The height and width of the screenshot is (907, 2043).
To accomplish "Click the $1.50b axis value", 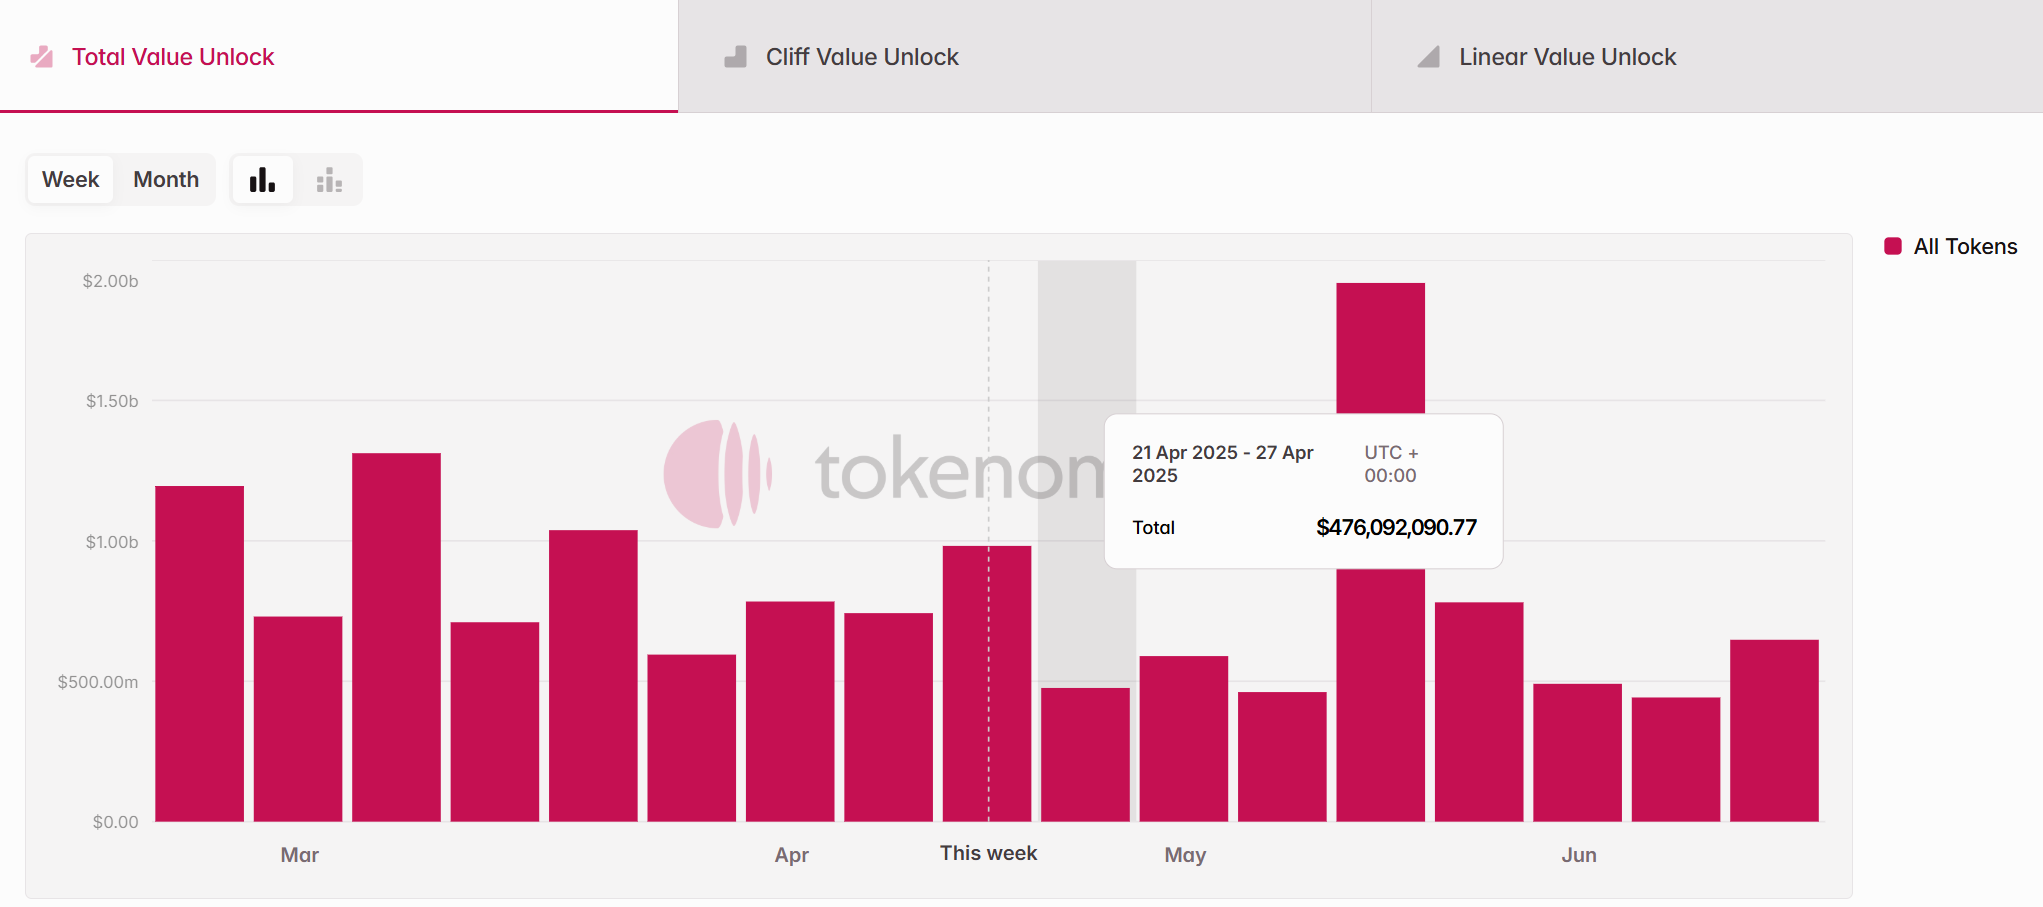I will tap(112, 401).
